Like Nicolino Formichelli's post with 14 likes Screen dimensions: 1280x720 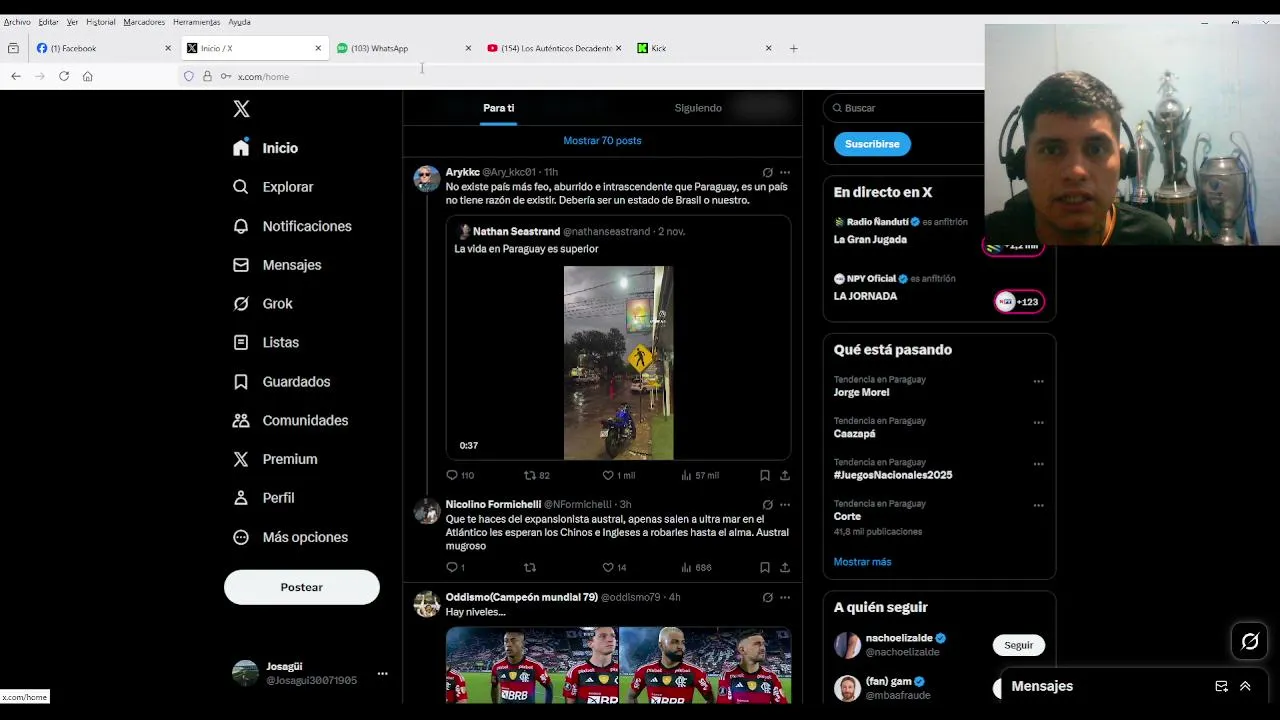(x=614, y=567)
